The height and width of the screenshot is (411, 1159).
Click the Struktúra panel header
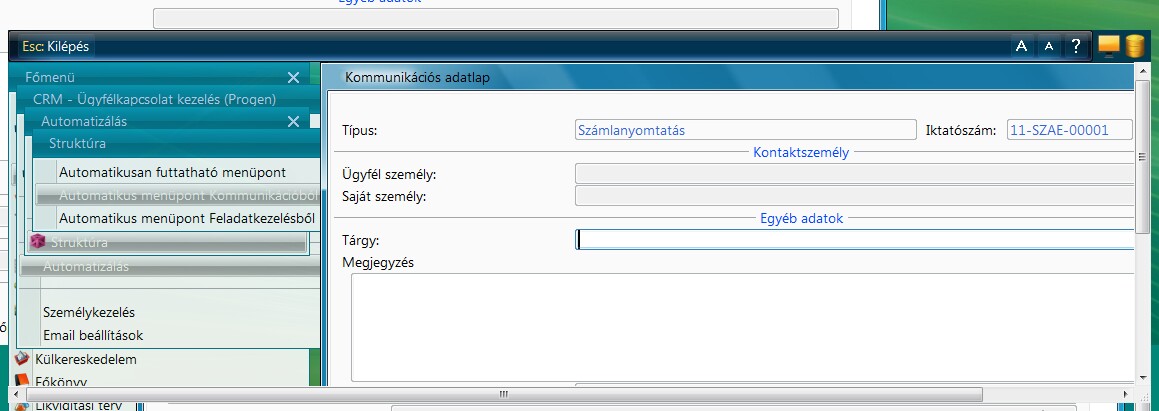click(177, 143)
